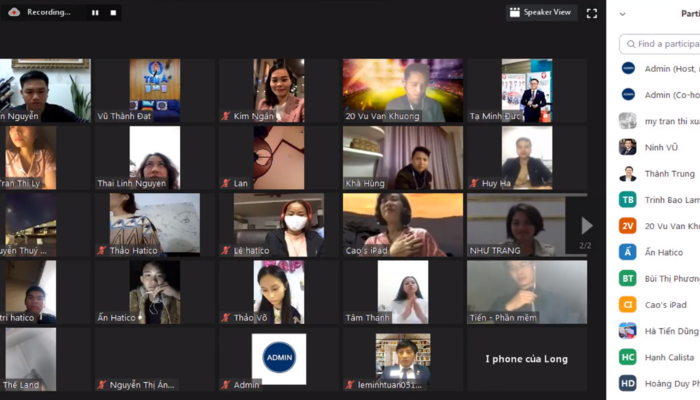Click the cloud recording indicator icon
This screenshot has height=400, width=700.
[x=13, y=12]
